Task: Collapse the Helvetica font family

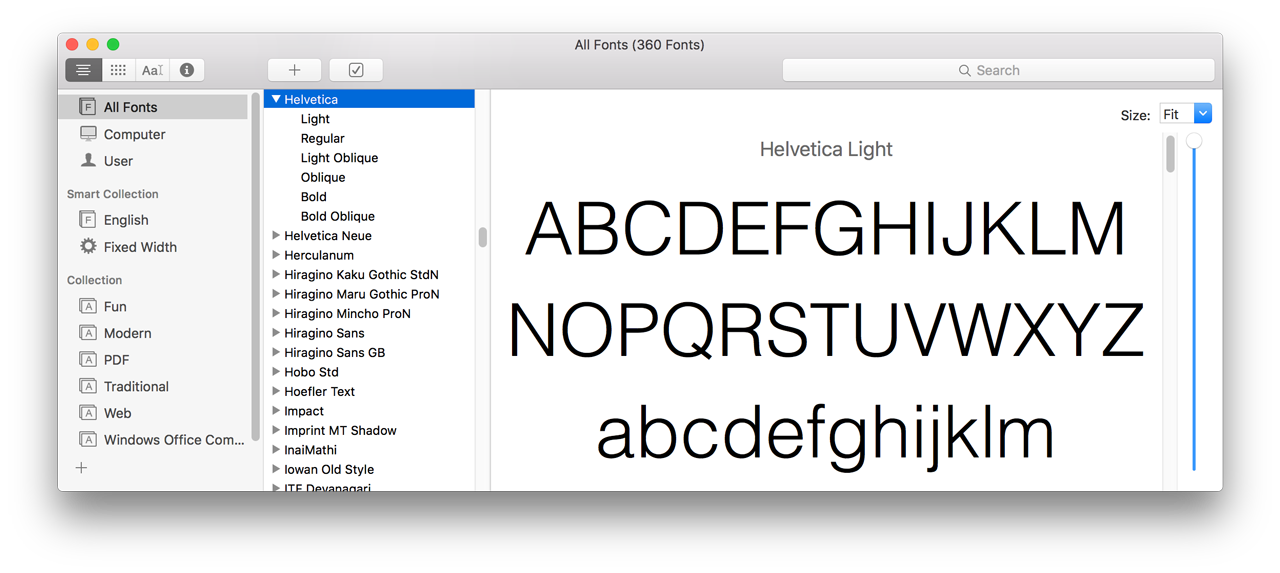Action: click(x=276, y=100)
